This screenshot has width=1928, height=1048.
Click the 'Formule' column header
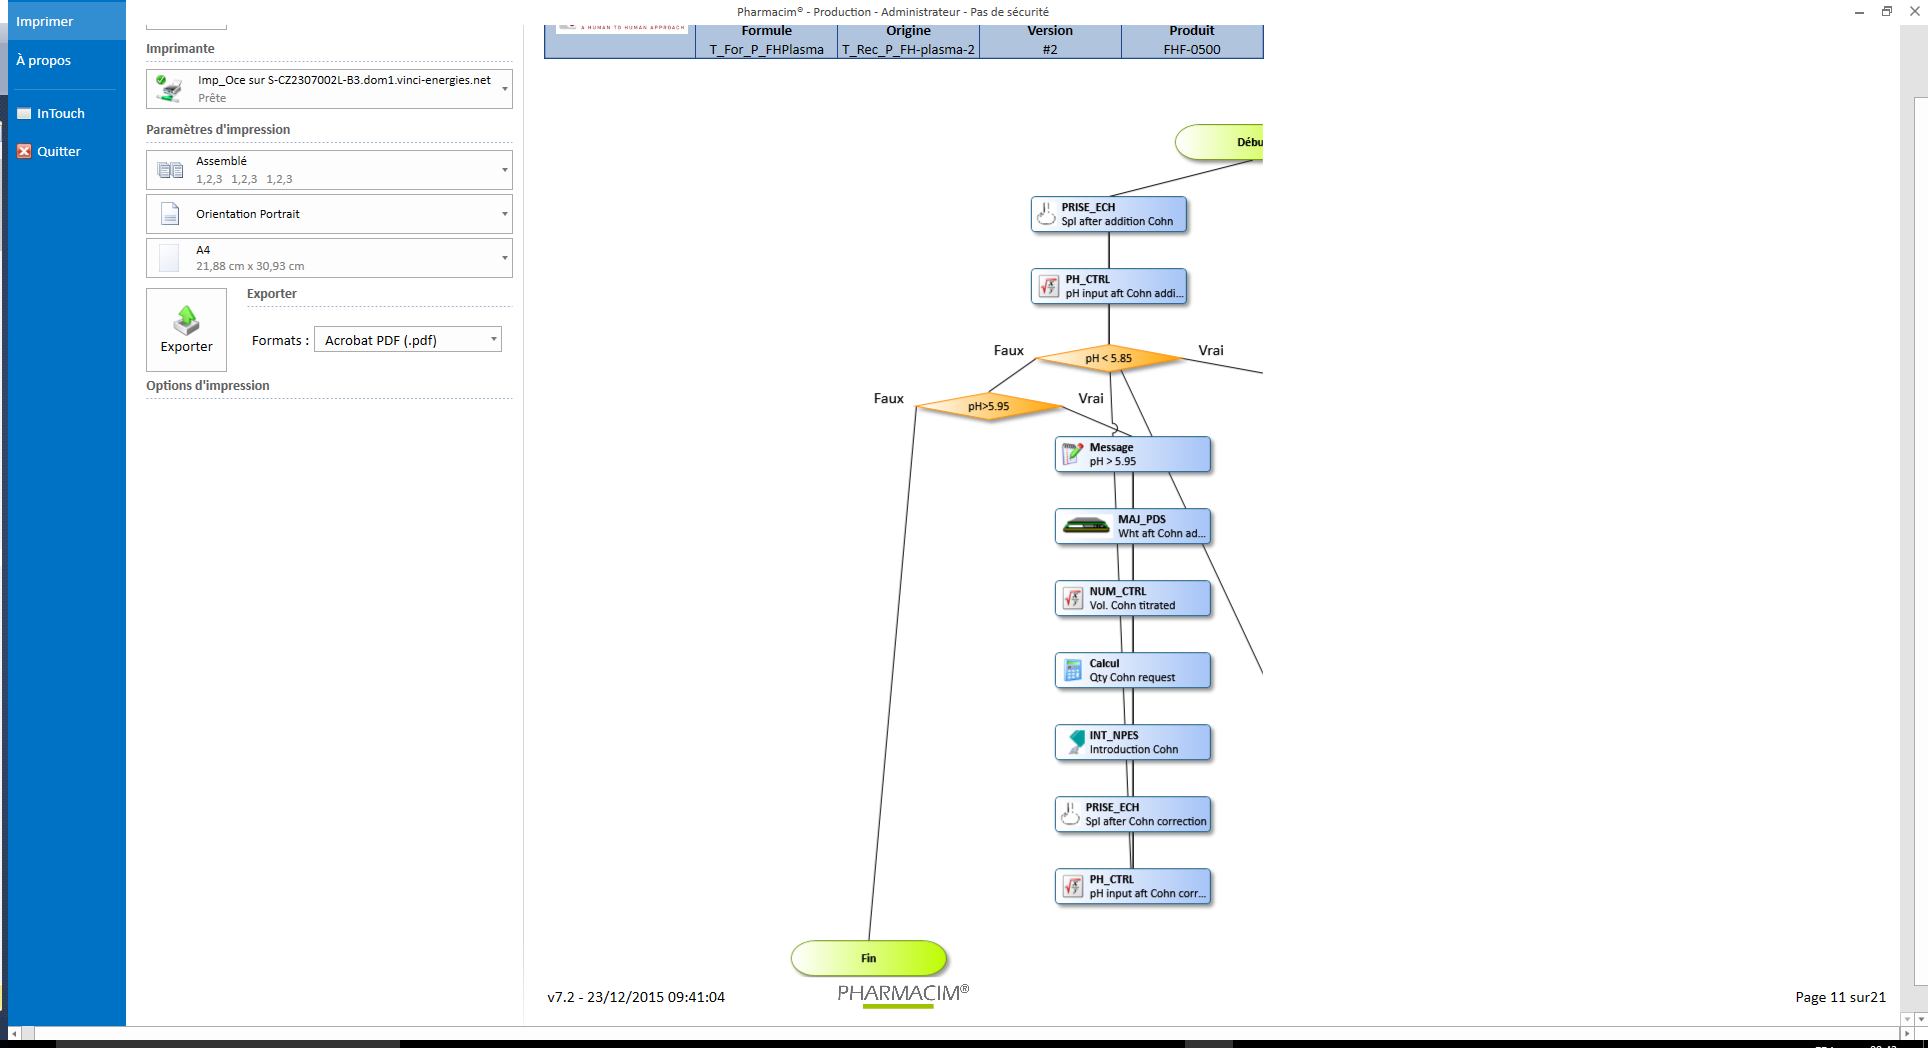click(767, 31)
